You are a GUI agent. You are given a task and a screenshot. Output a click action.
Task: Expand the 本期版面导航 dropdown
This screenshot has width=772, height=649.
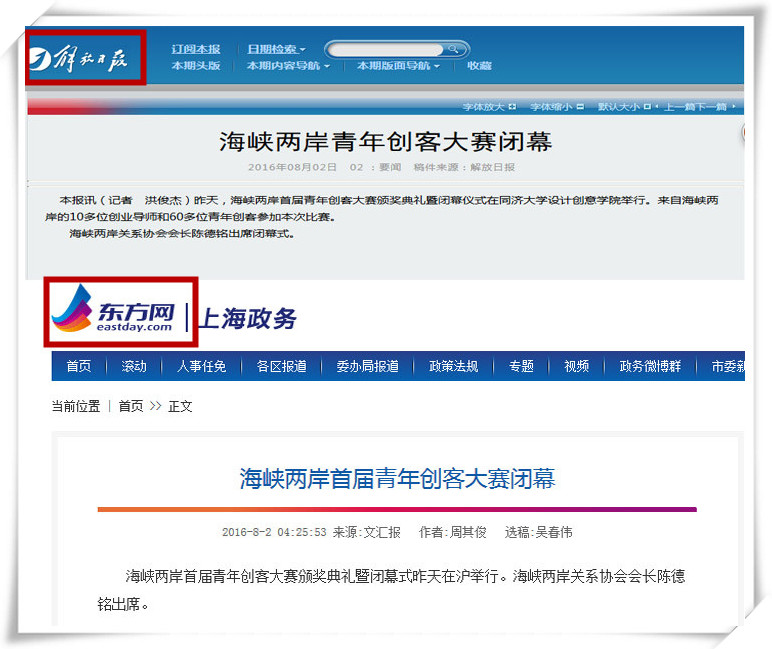click(398, 66)
